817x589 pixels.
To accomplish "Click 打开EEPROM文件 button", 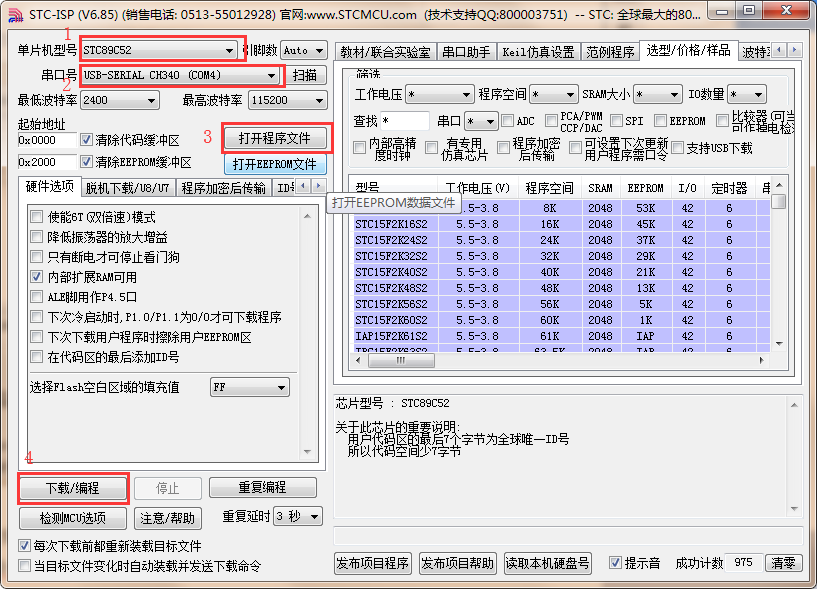I will click(275, 164).
